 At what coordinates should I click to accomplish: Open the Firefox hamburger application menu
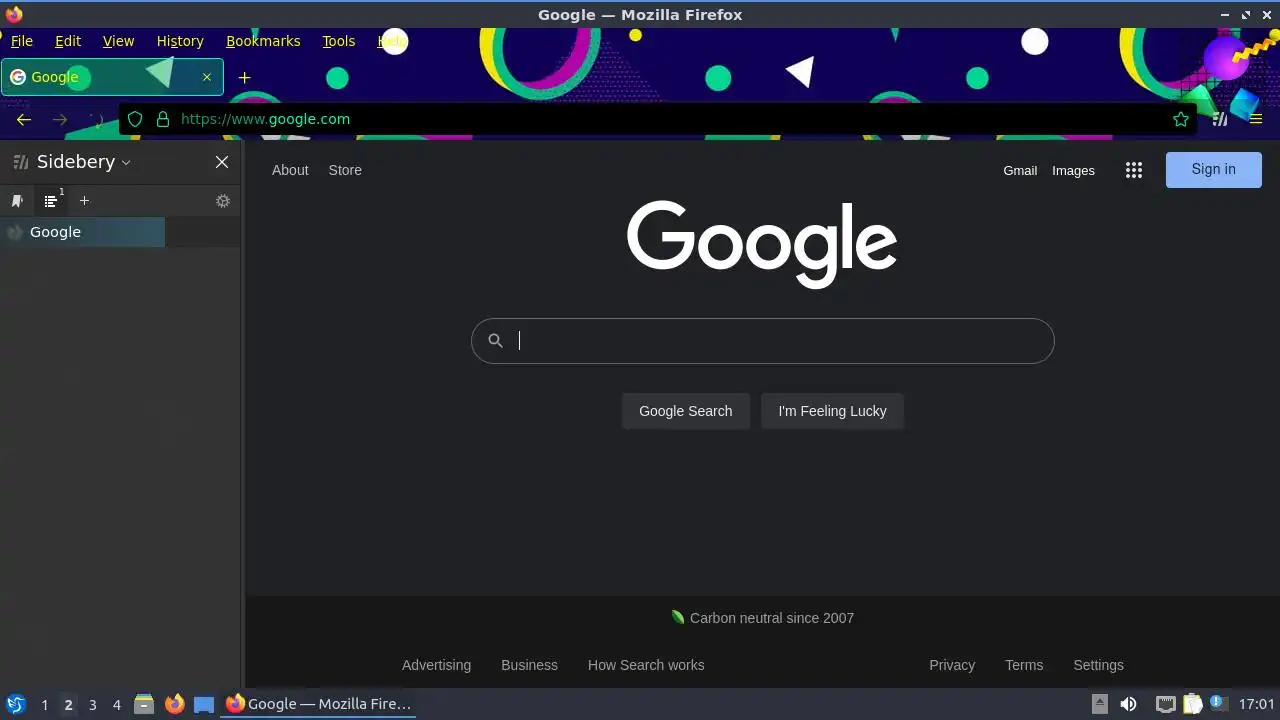1256,119
